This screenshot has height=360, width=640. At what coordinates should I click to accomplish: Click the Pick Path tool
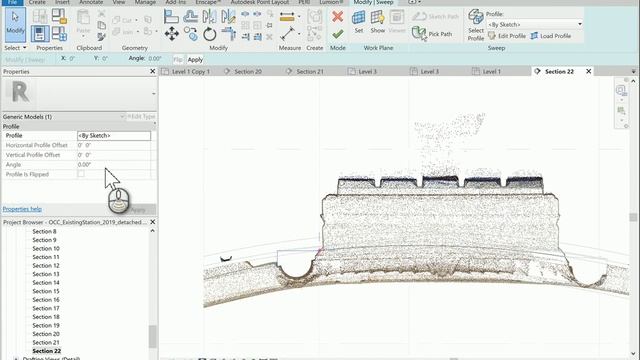432,33
